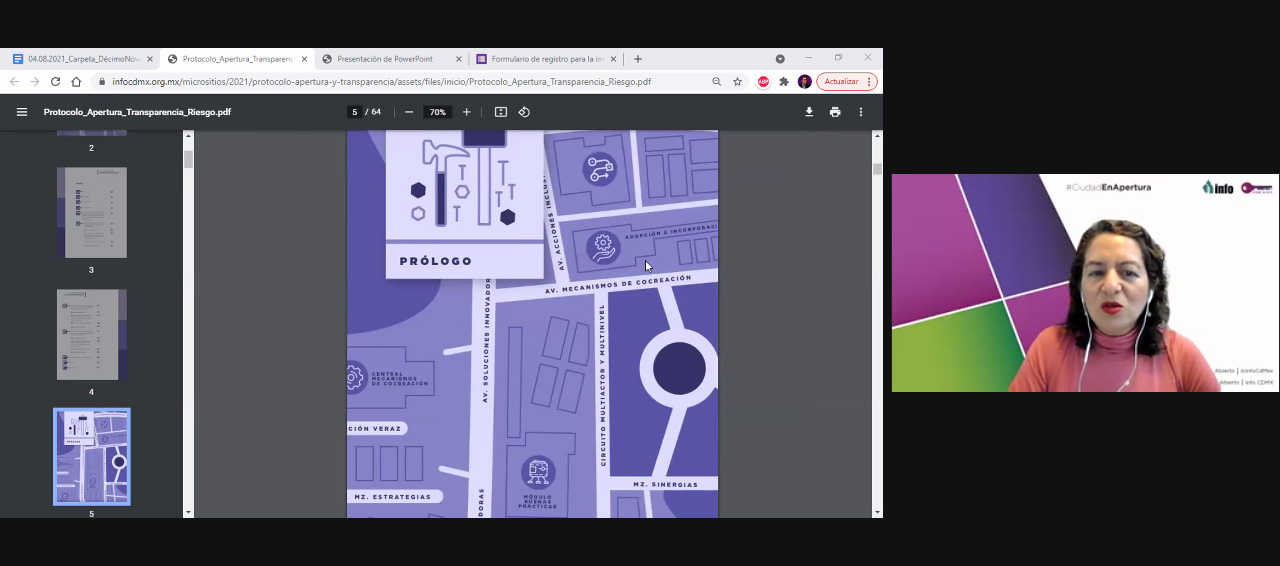Viewport: 1280px width, 566px height.
Task: Reload the current page
Action: [55, 82]
